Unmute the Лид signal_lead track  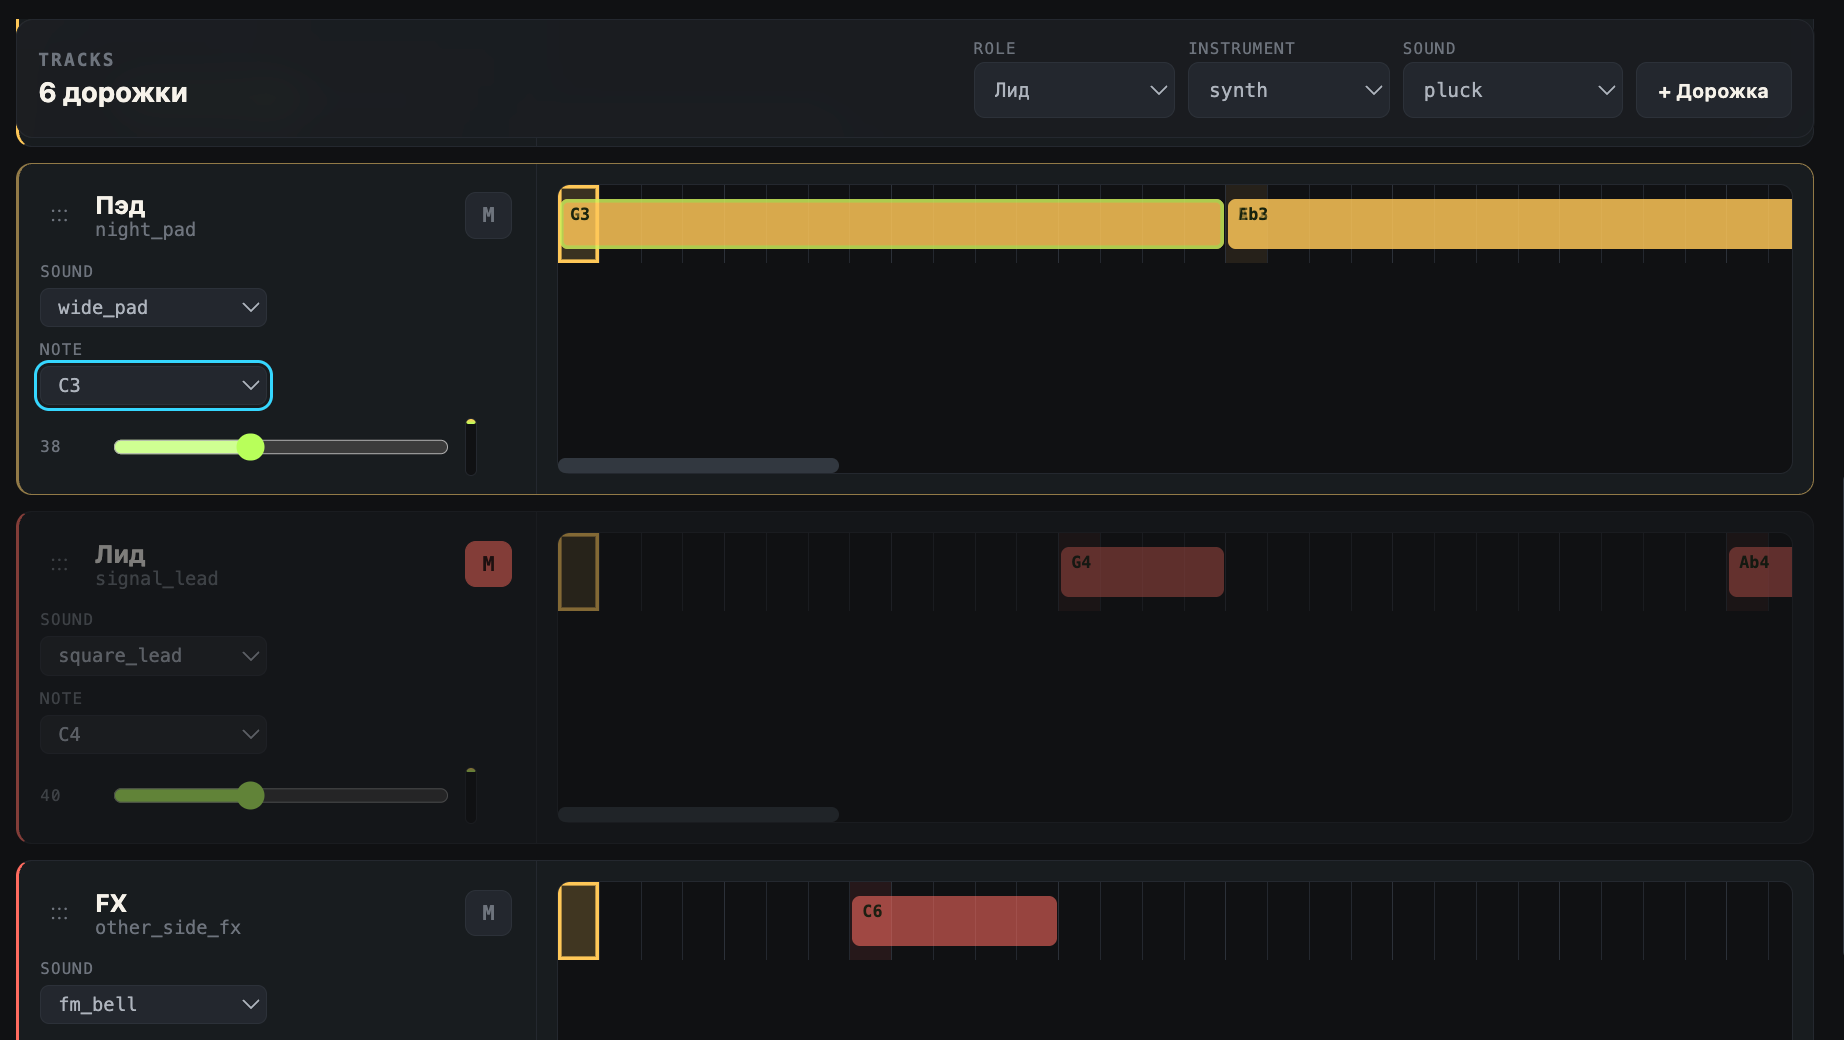488,564
